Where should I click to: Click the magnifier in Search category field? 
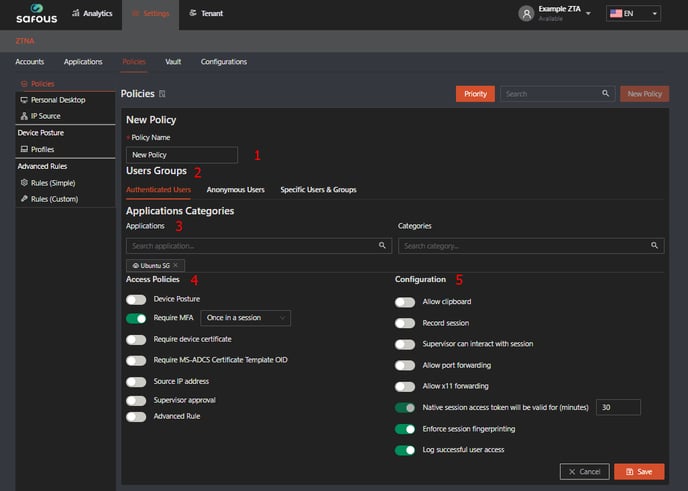(654, 245)
